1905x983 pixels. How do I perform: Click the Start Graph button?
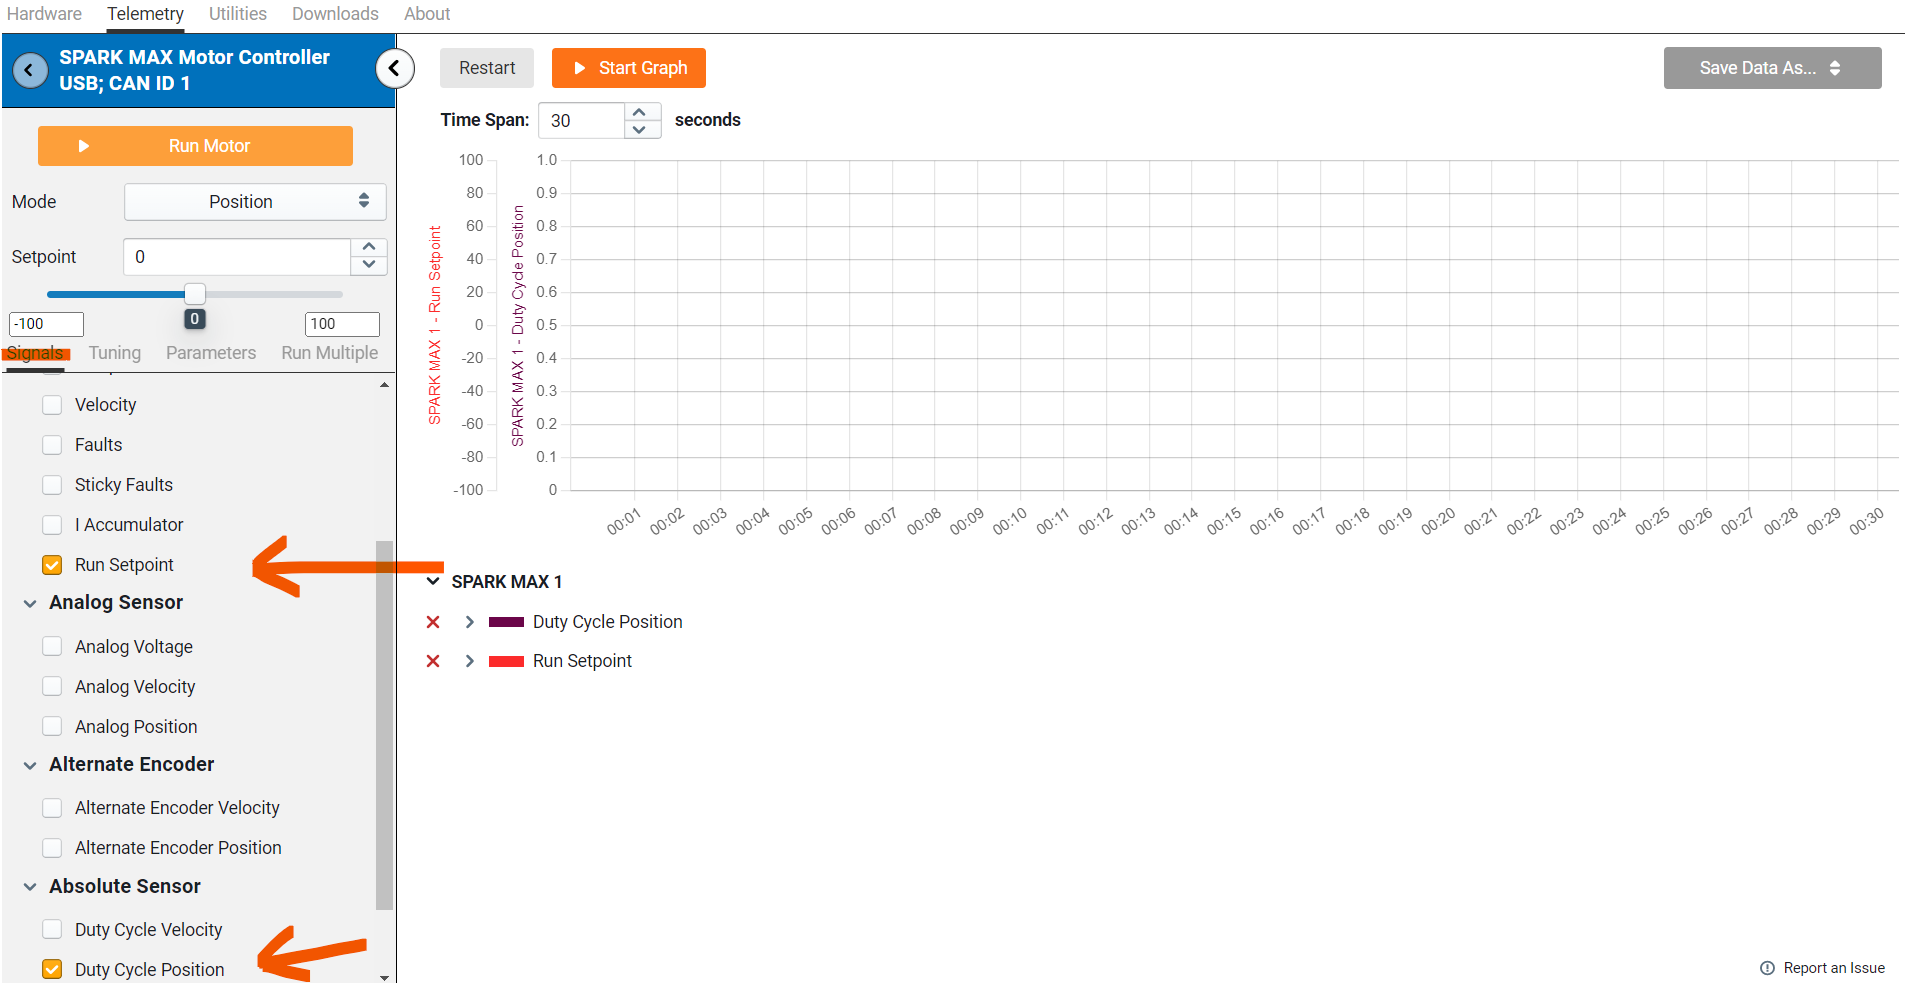(629, 68)
